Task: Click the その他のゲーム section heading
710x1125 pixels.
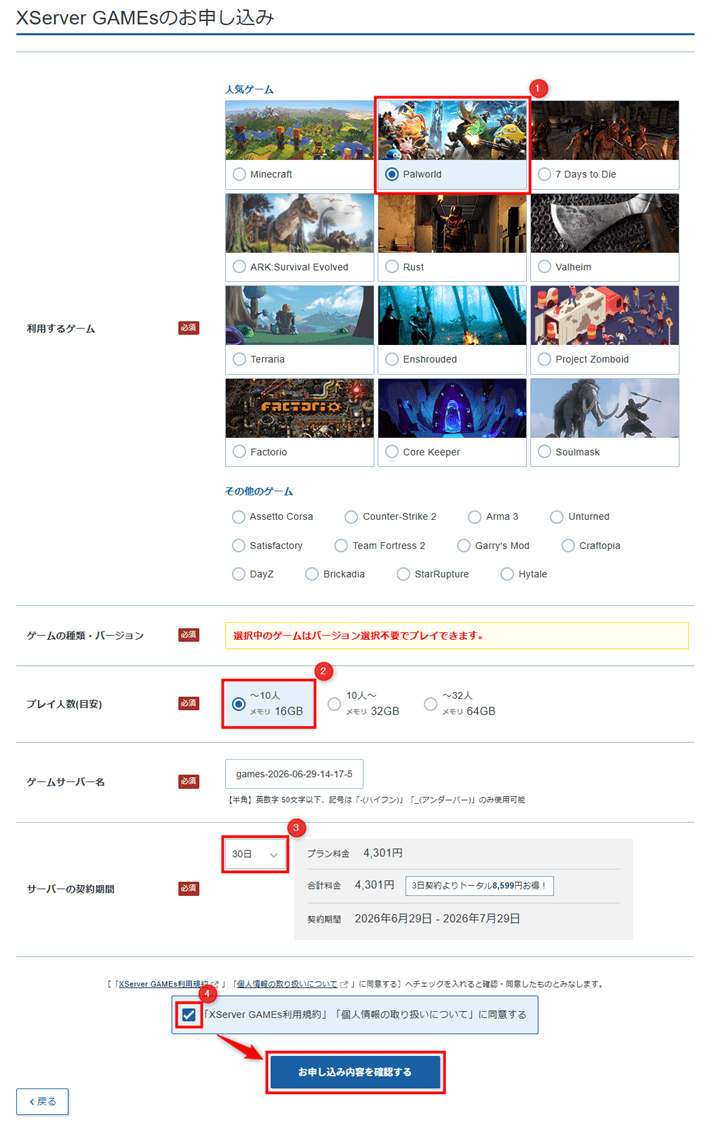Action: click(259, 491)
